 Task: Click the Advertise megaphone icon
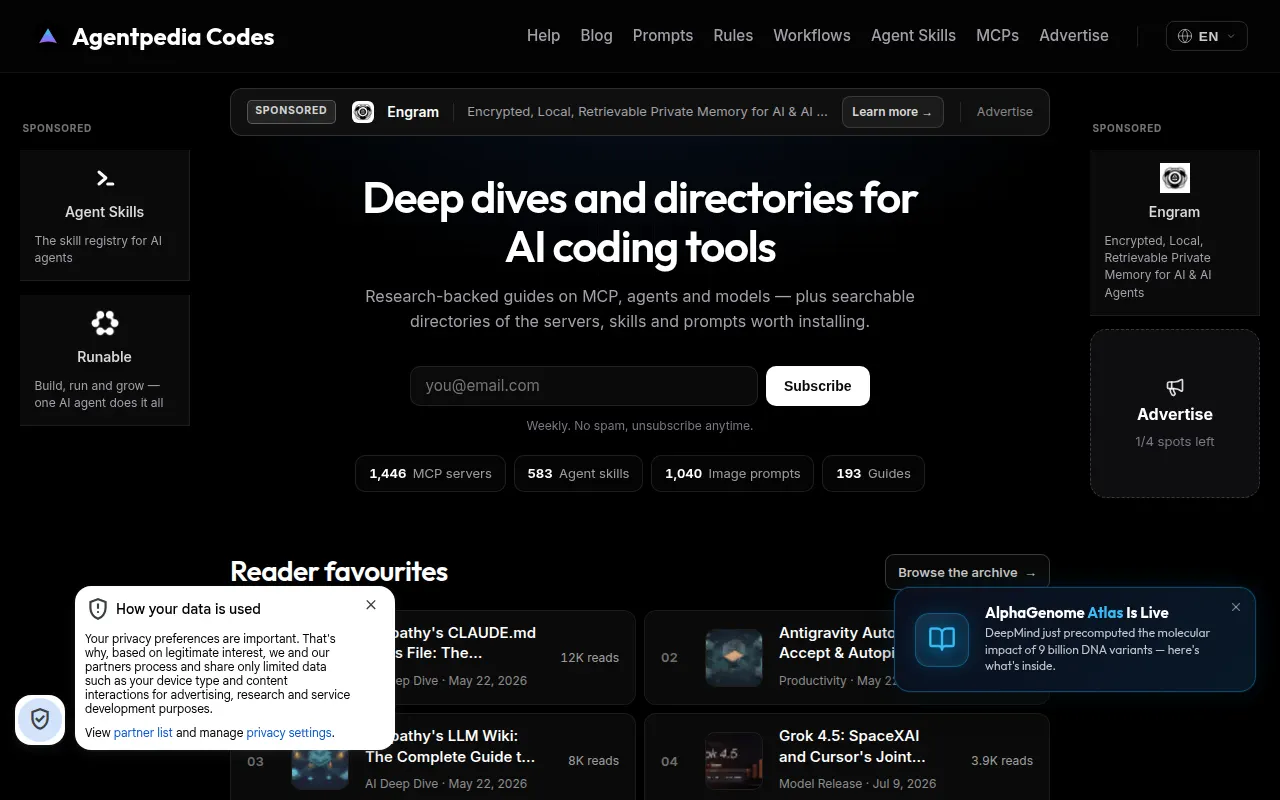(x=1175, y=387)
